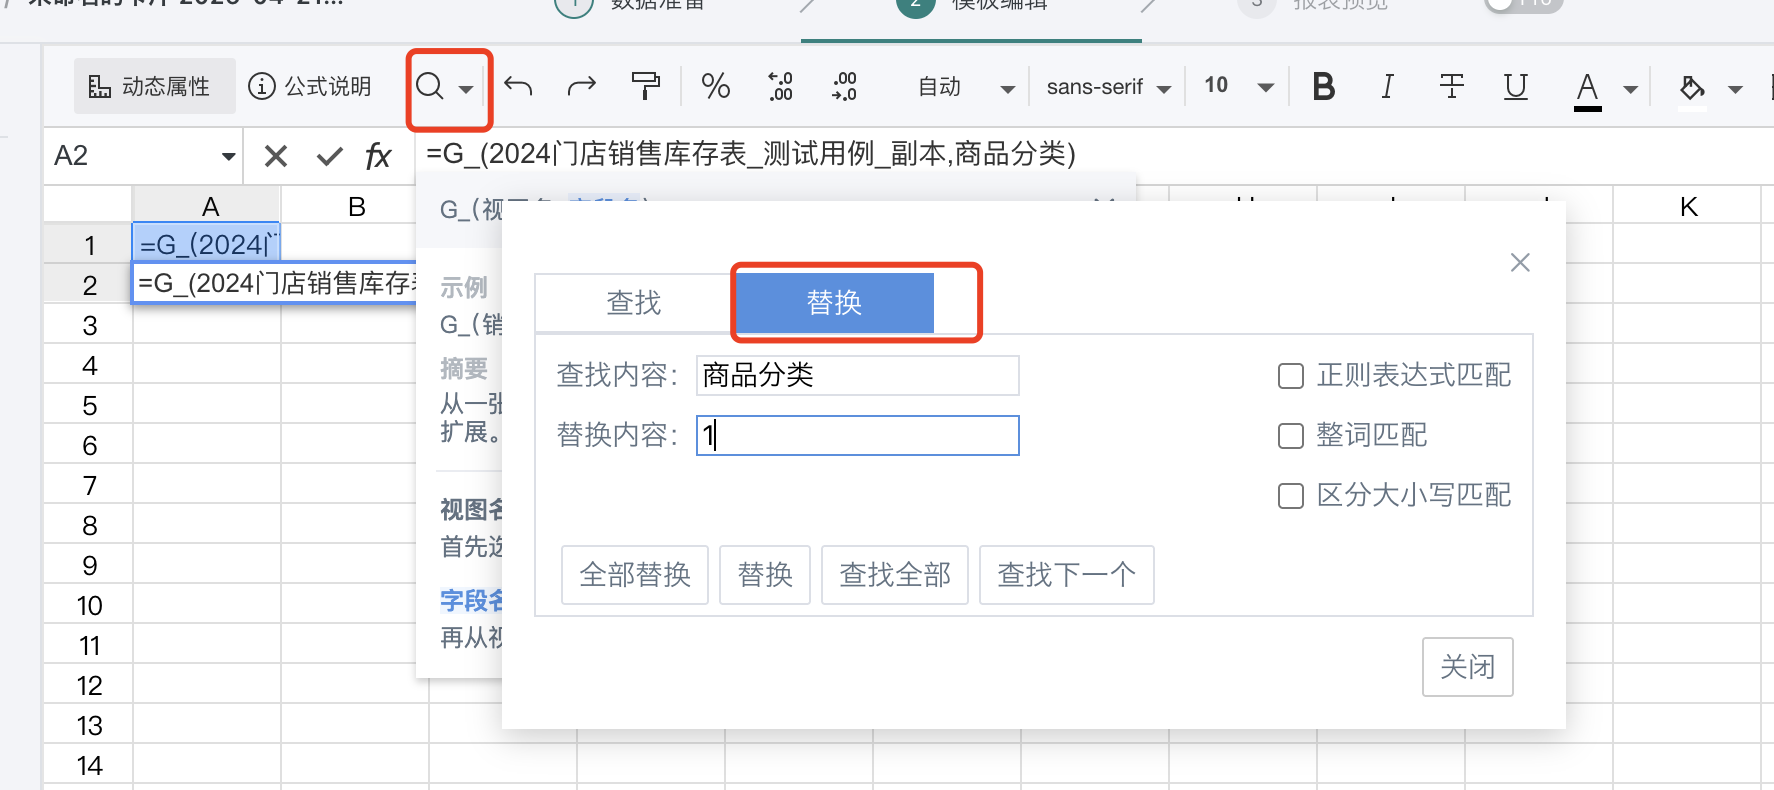Close the find-replace dialog with X
The width and height of the screenshot is (1774, 790).
click(x=1520, y=262)
